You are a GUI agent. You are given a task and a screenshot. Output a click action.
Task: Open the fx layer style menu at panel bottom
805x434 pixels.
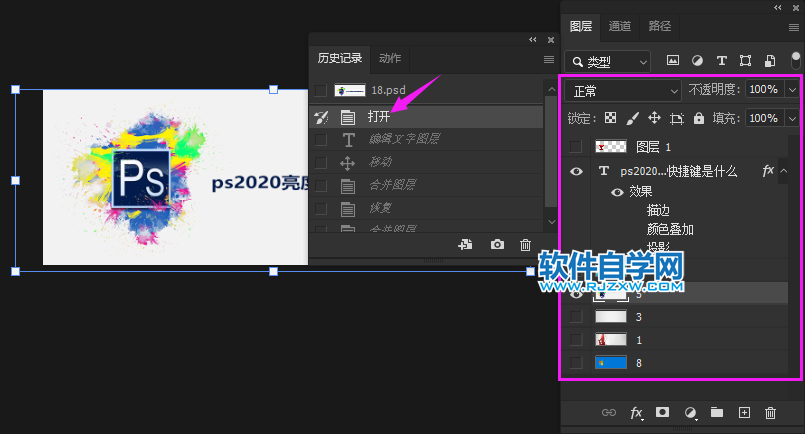636,413
